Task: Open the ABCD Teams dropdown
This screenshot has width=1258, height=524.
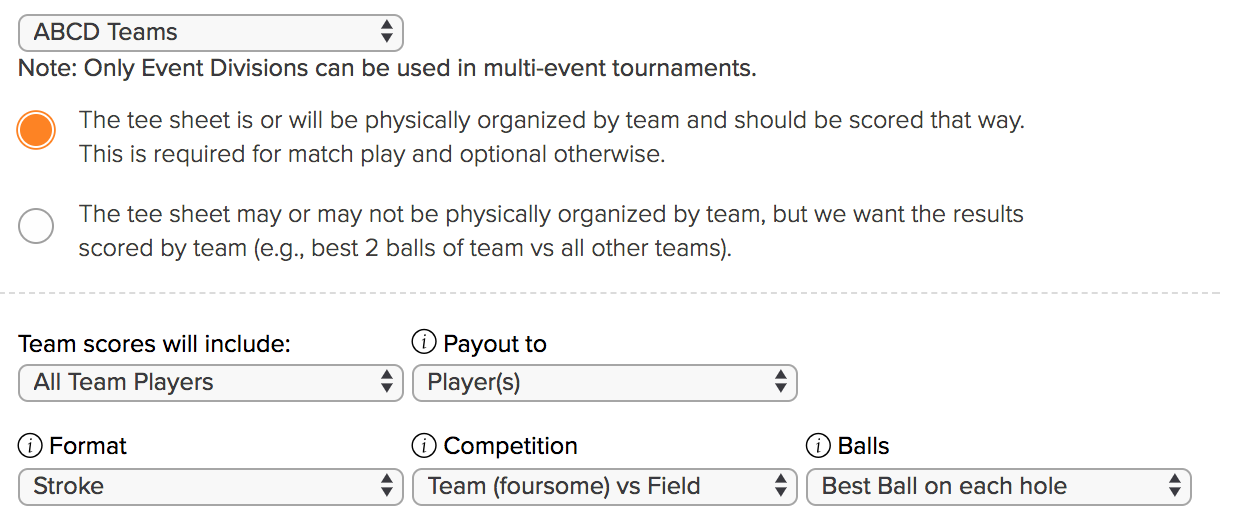Action: (211, 32)
